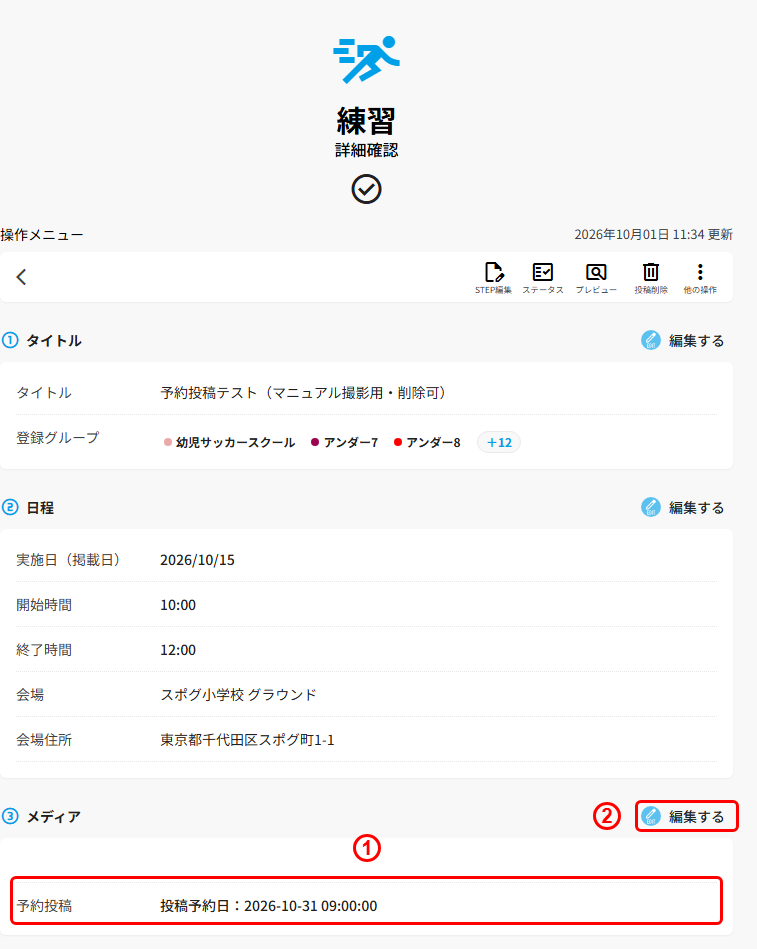Viewport: 757px width, 949px height.
Task: Click the venue スポグ小学校 グラウンド
Action: pyautogui.click(x=238, y=695)
